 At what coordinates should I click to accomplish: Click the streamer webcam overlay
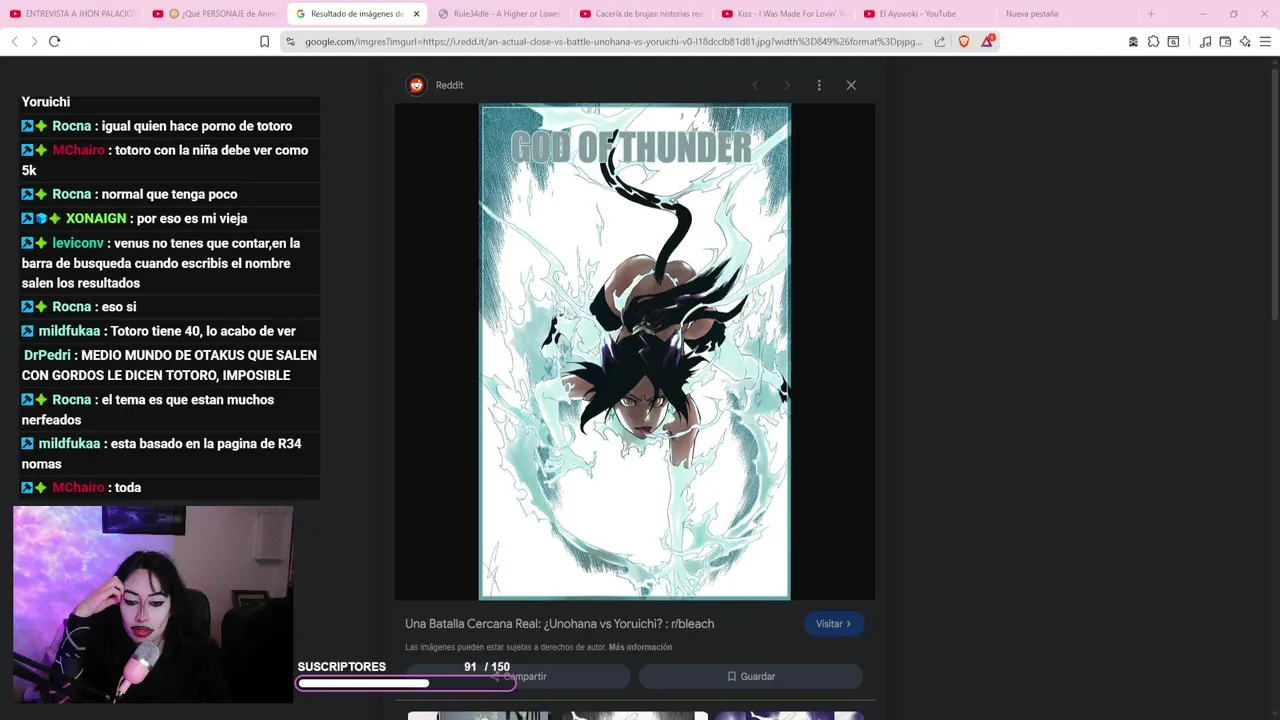coord(153,604)
